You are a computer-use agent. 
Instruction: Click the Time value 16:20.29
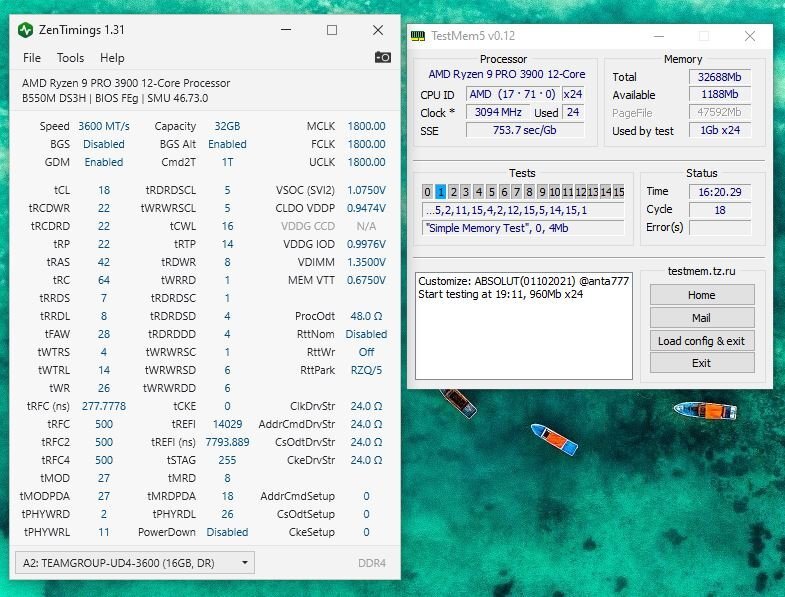point(720,192)
